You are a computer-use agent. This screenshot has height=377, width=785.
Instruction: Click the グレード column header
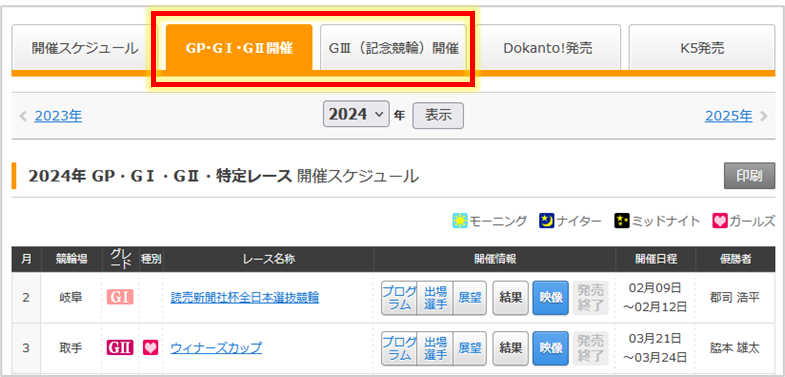pyautogui.click(x=120, y=259)
